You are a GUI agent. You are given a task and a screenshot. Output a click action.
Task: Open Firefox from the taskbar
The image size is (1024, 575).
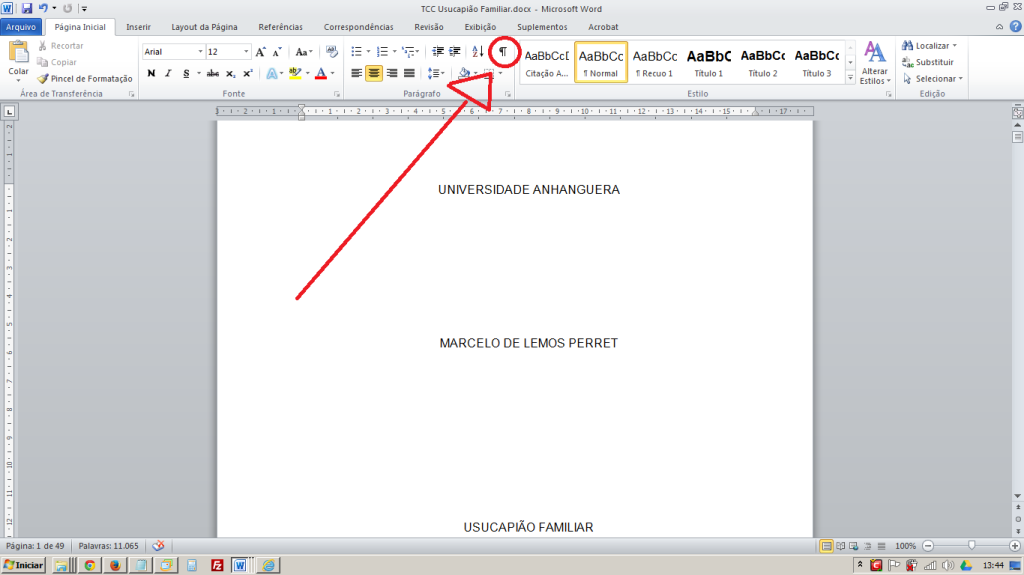(x=115, y=565)
